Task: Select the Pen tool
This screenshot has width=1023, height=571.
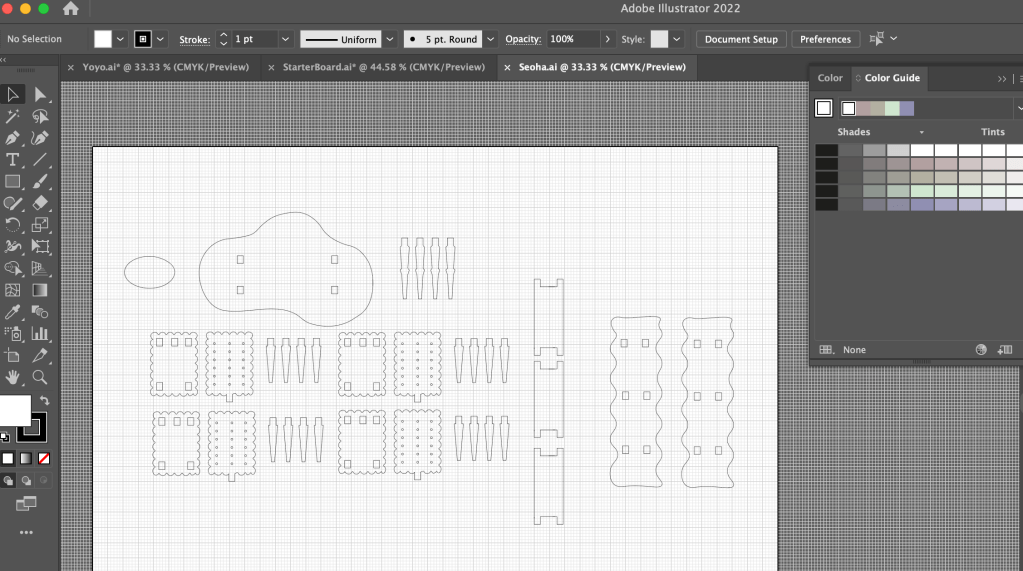Action: click(x=13, y=138)
